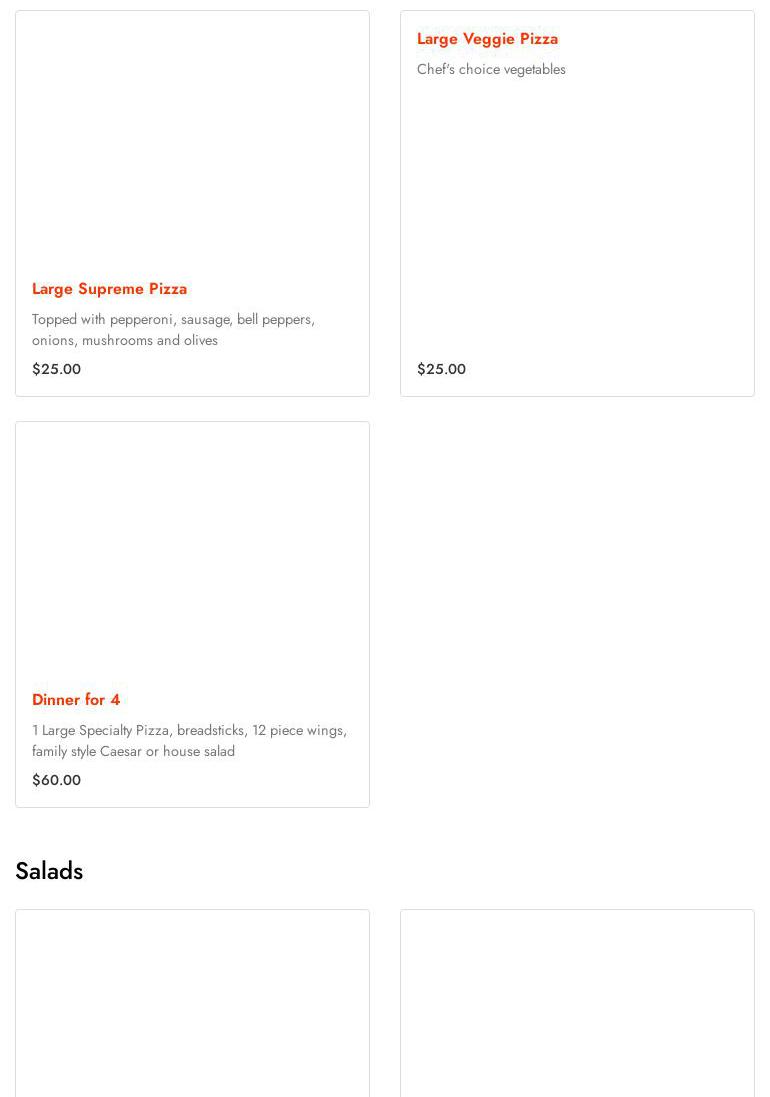Screen dimensions: 770x1097
Task: Open the Large Supreme Pizza title link
Action: pyautogui.click(x=109, y=288)
